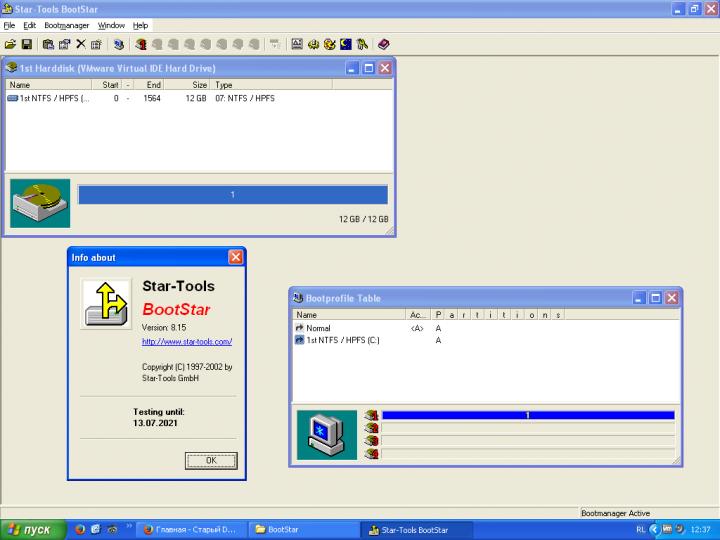Viewport: 720px width, 540px height.
Task: Open the Bootmanager menu
Action: (66, 24)
